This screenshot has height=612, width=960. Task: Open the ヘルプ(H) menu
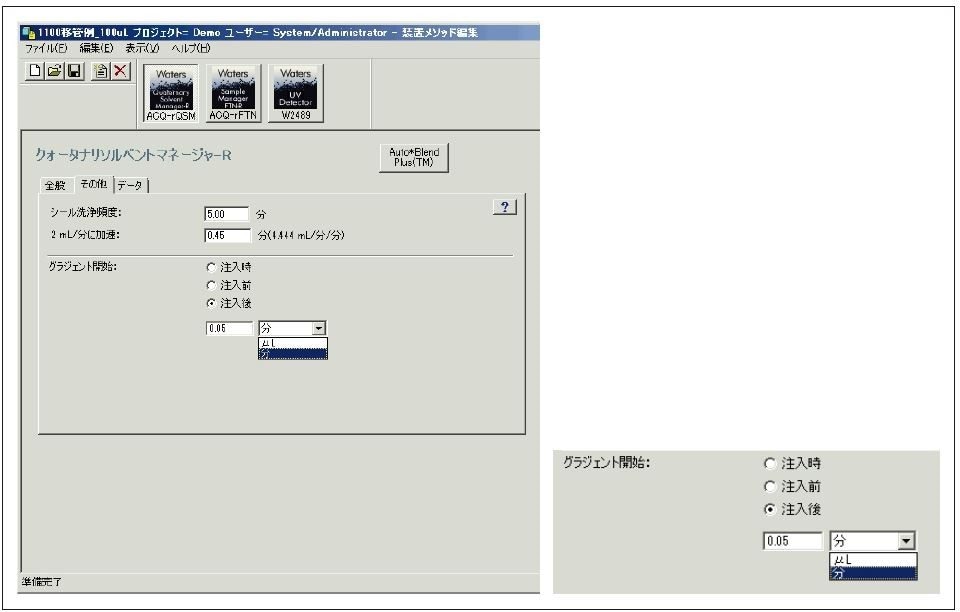[x=190, y=48]
